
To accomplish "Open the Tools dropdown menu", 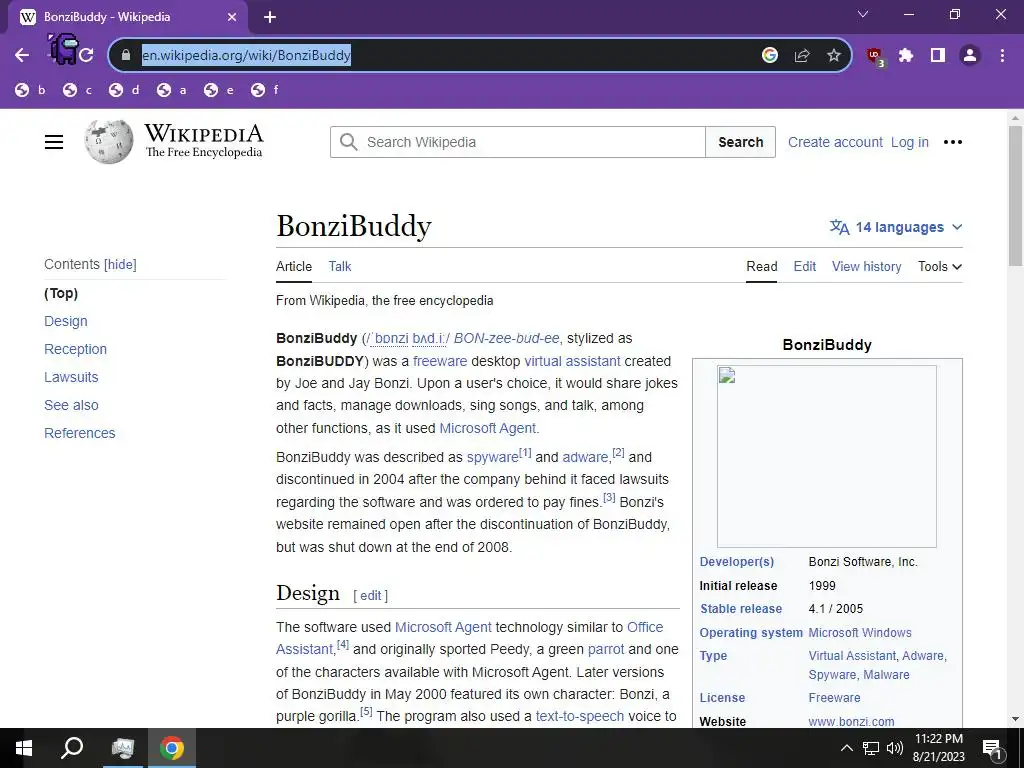I will (x=940, y=266).
